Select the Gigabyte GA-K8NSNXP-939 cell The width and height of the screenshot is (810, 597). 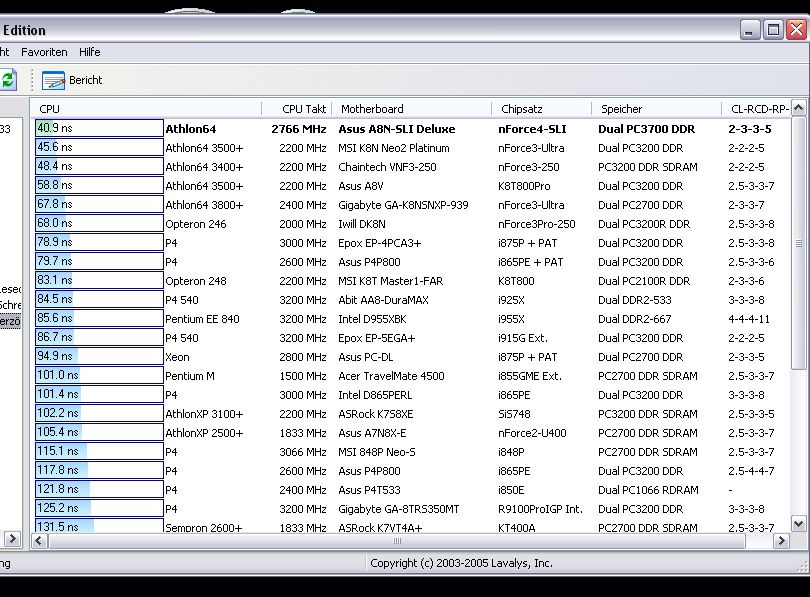pos(403,205)
